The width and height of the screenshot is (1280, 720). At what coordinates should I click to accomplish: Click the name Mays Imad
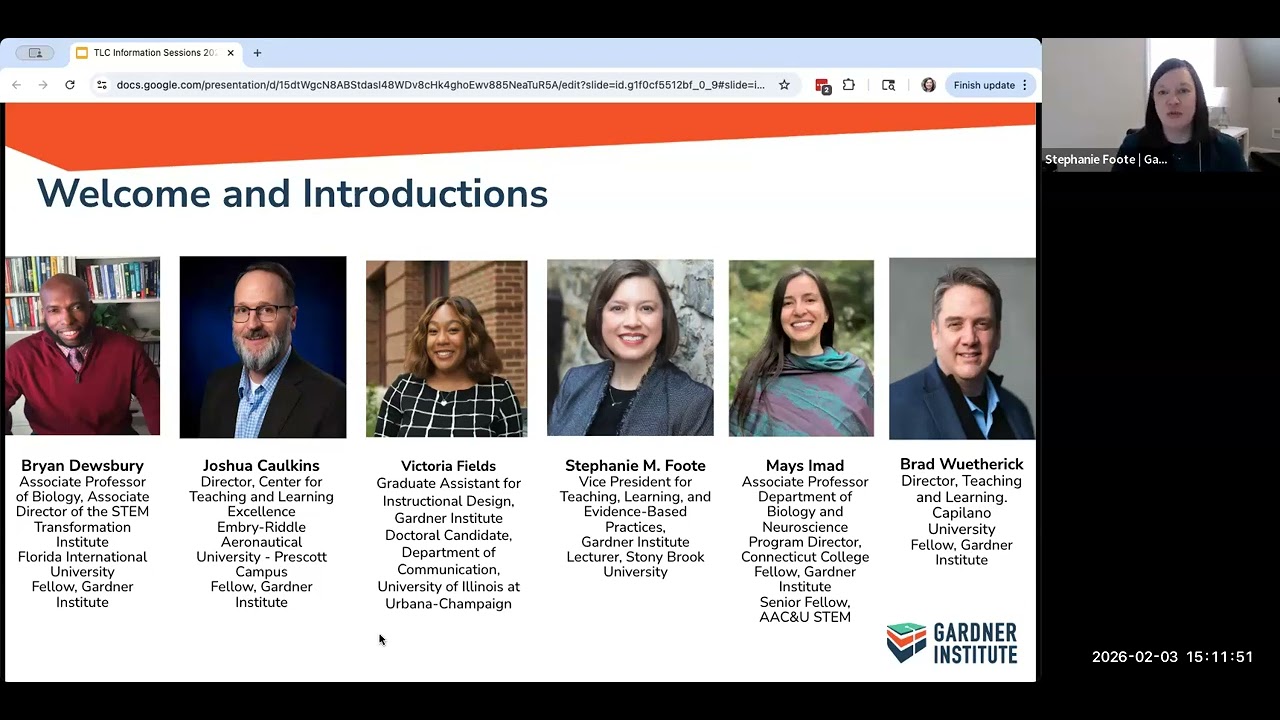[x=805, y=466]
